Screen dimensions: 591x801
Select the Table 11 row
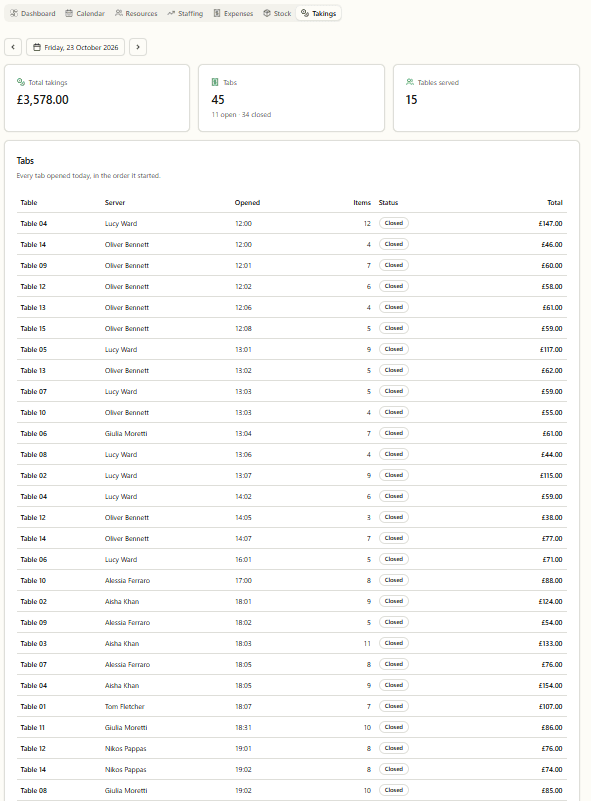pyautogui.click(x=292, y=727)
